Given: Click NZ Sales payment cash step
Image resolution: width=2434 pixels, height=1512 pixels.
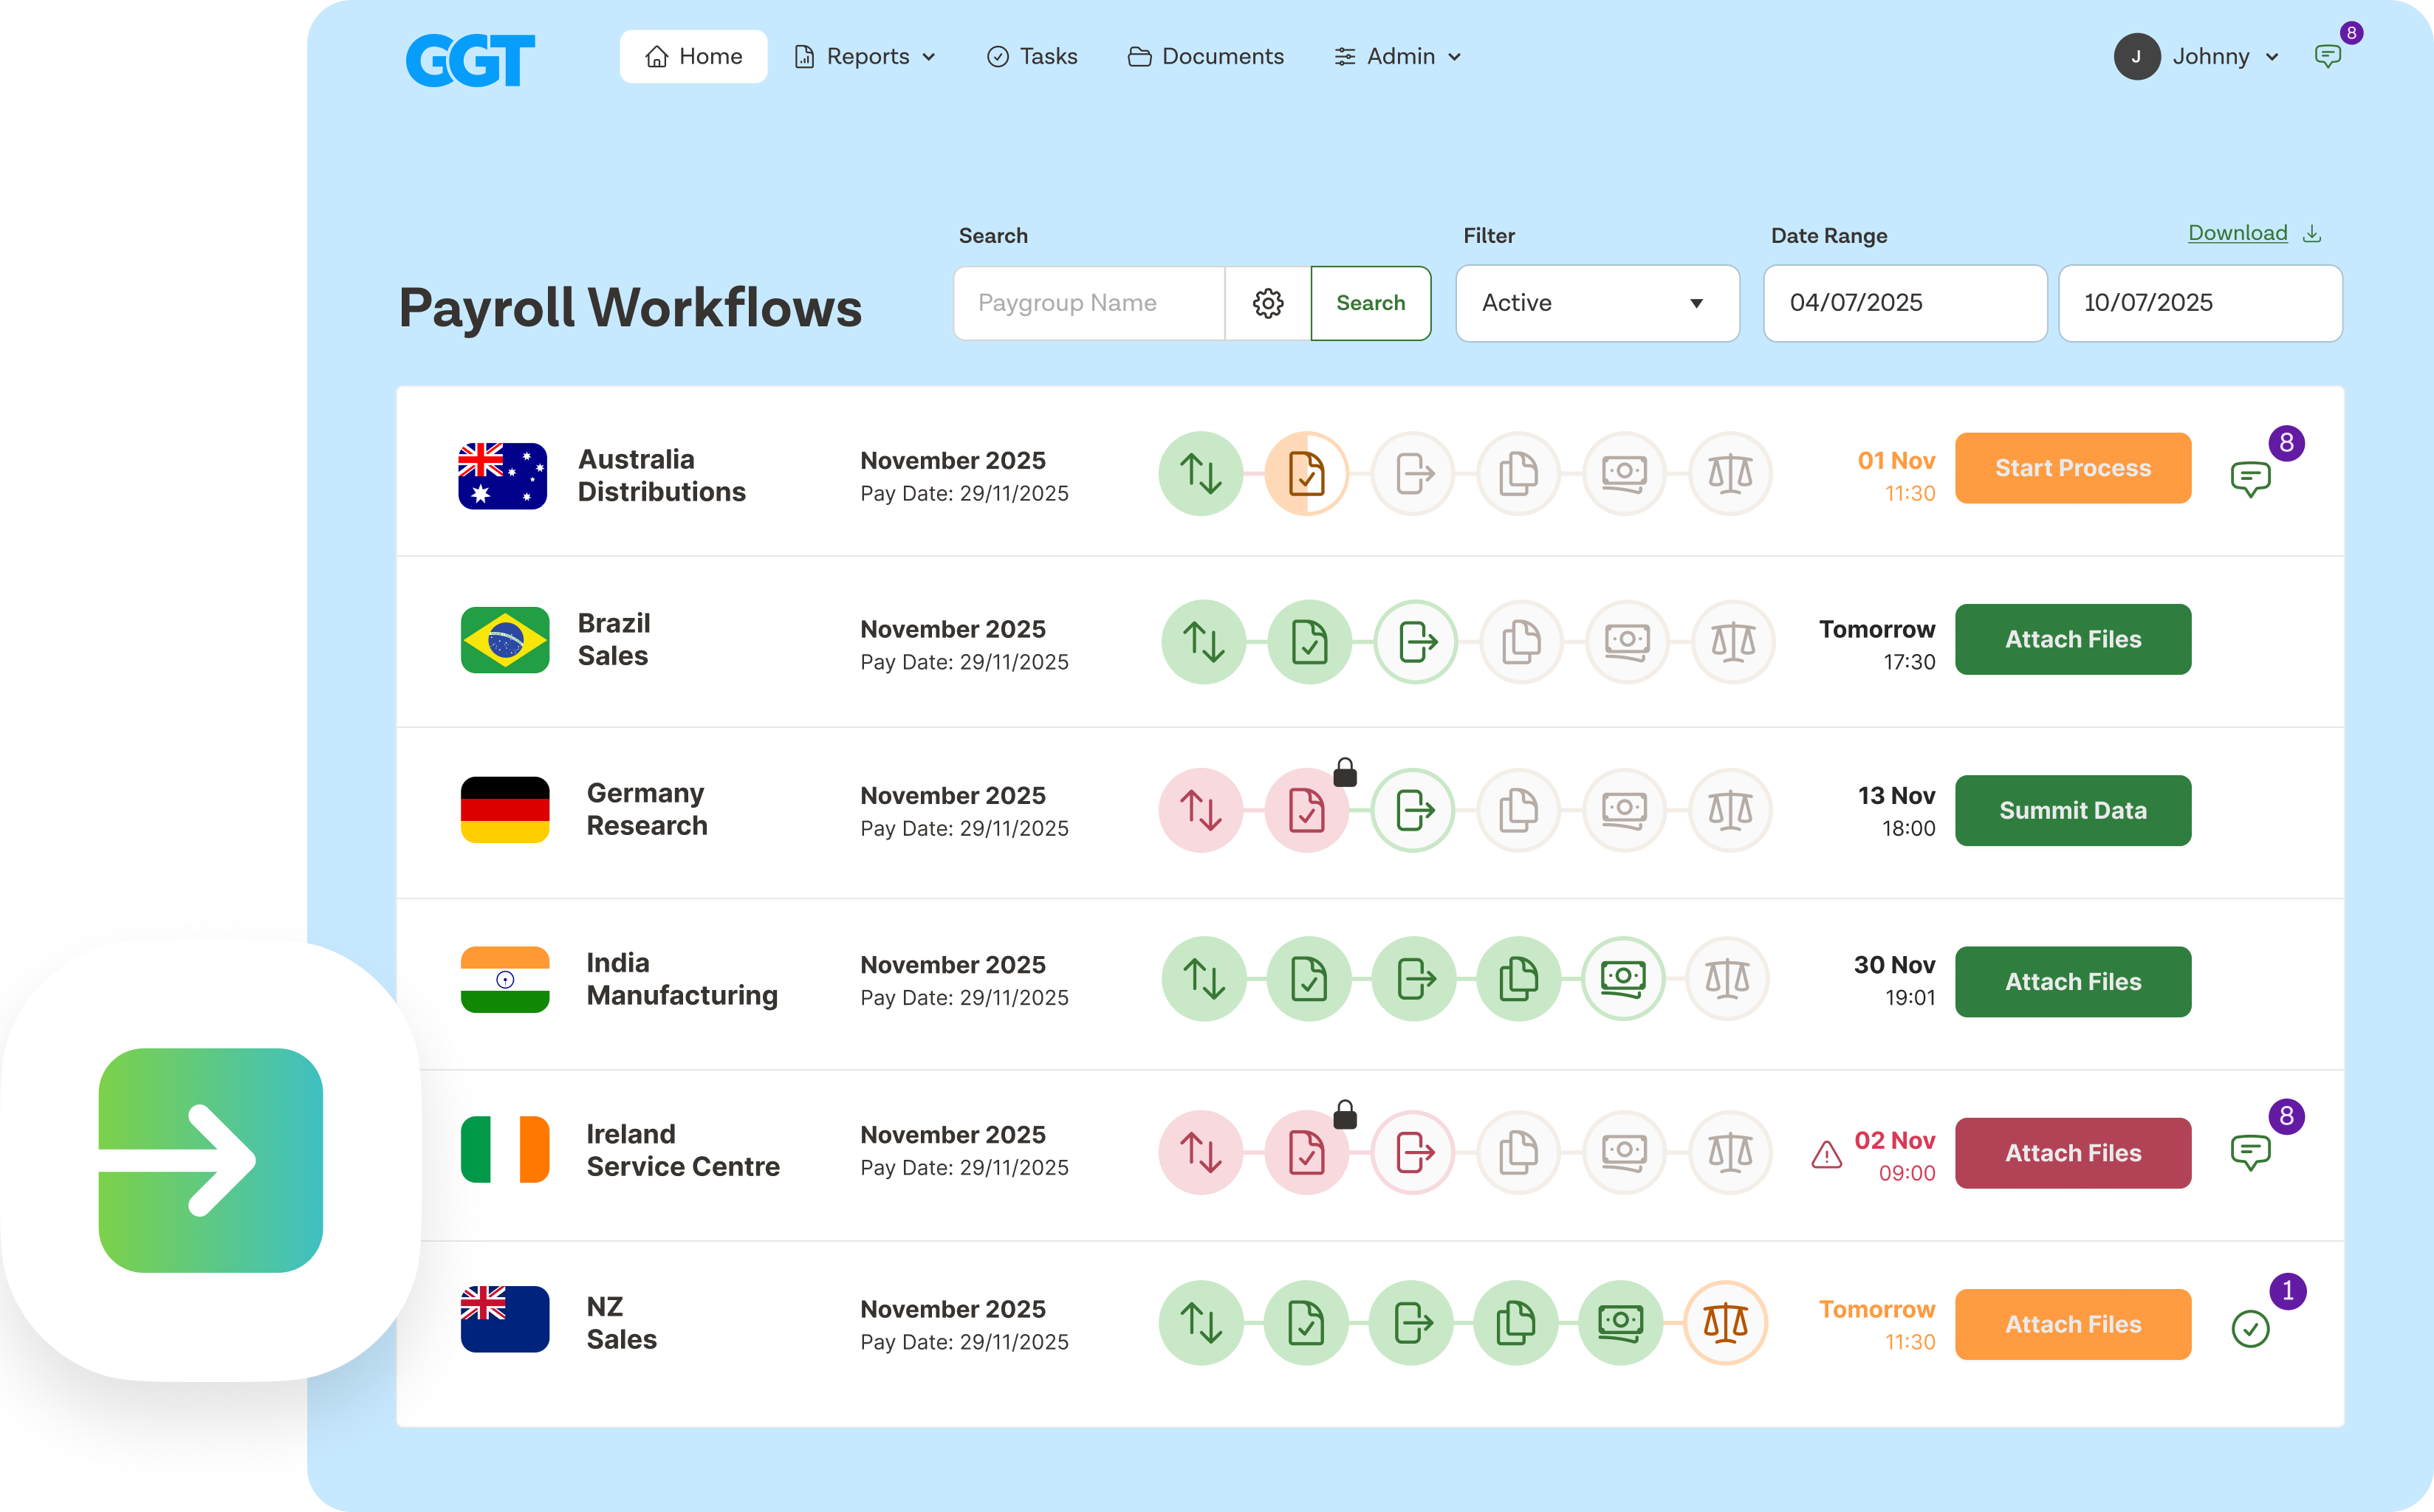Looking at the screenshot, I should [1621, 1323].
